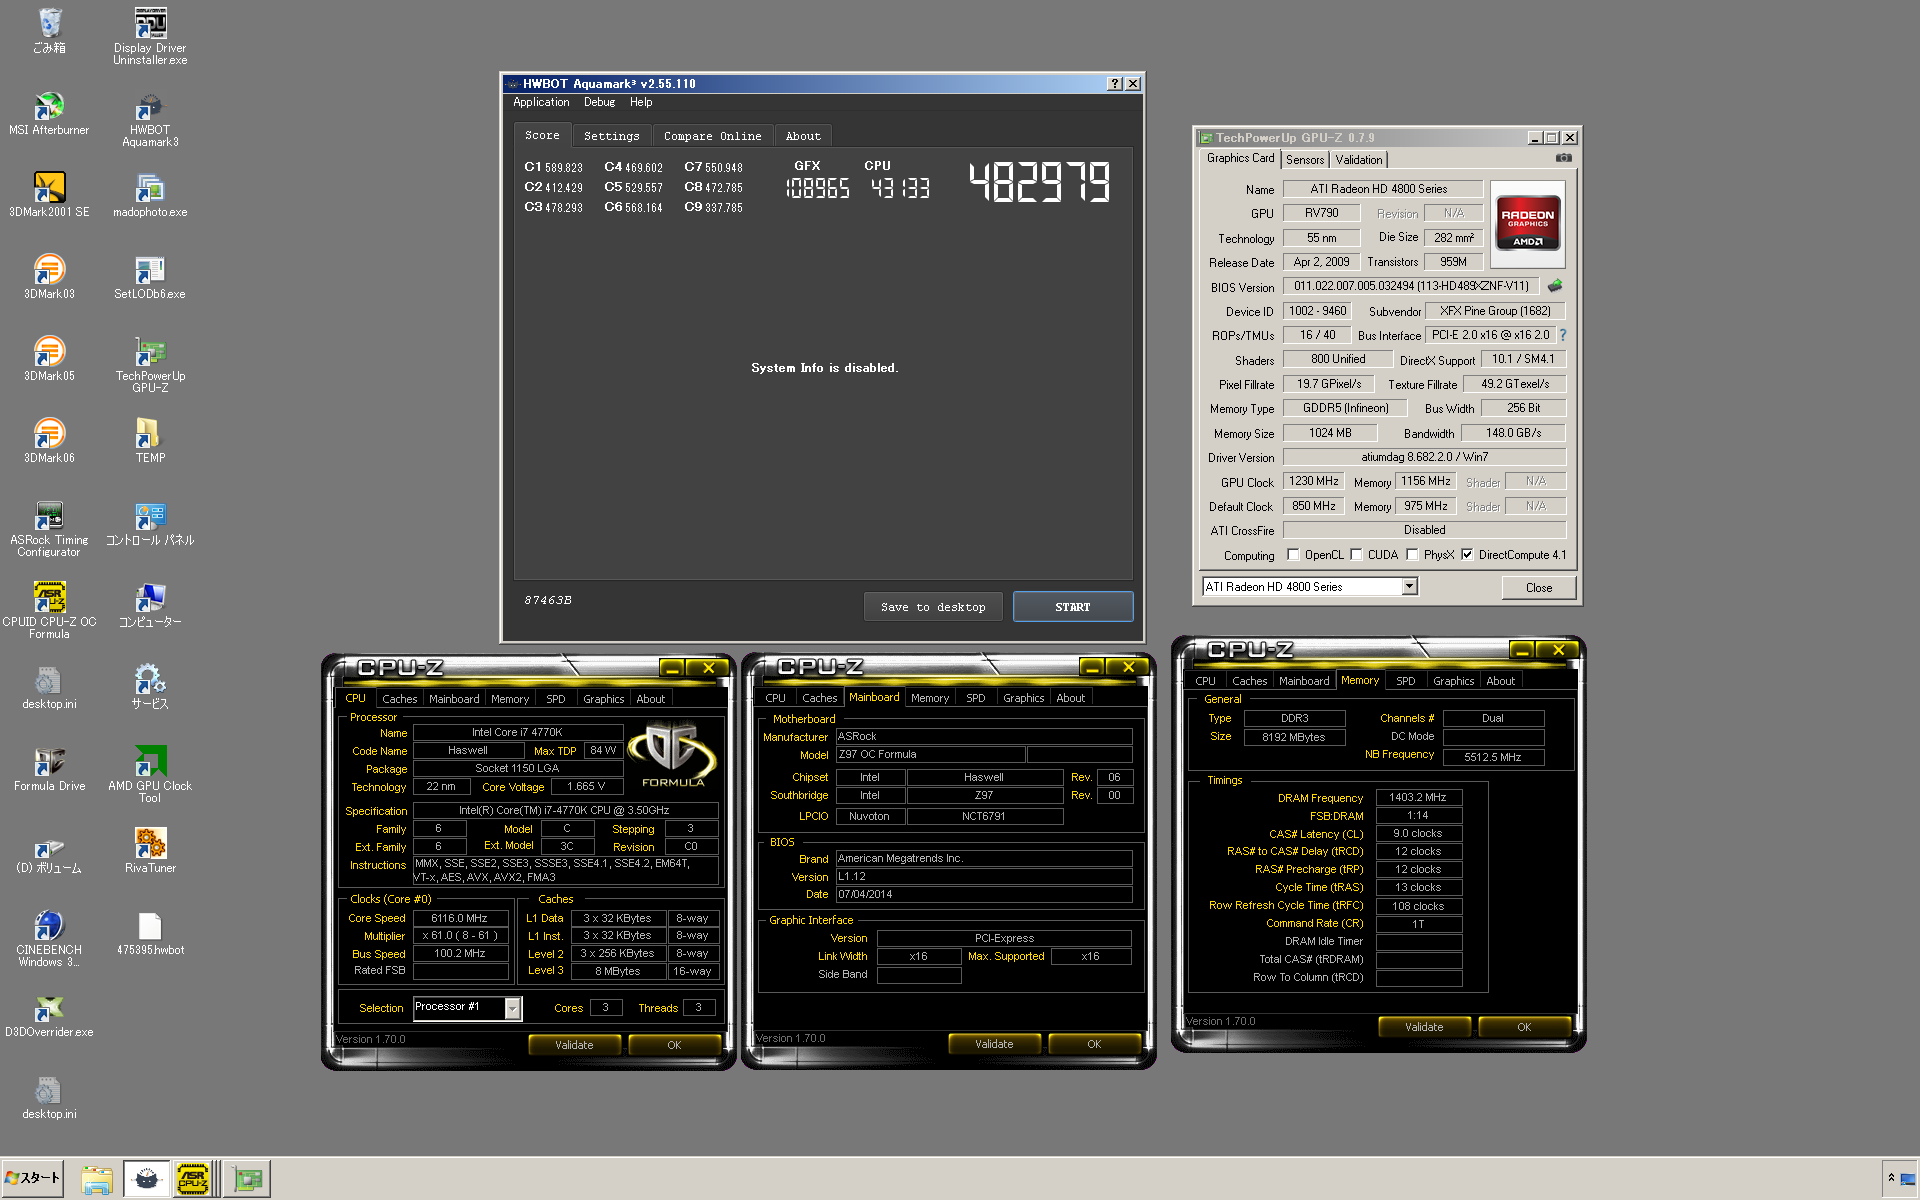This screenshot has height=1200, width=1920.
Task: Show hidden system tray icons arrow
Action: coord(1891,1177)
